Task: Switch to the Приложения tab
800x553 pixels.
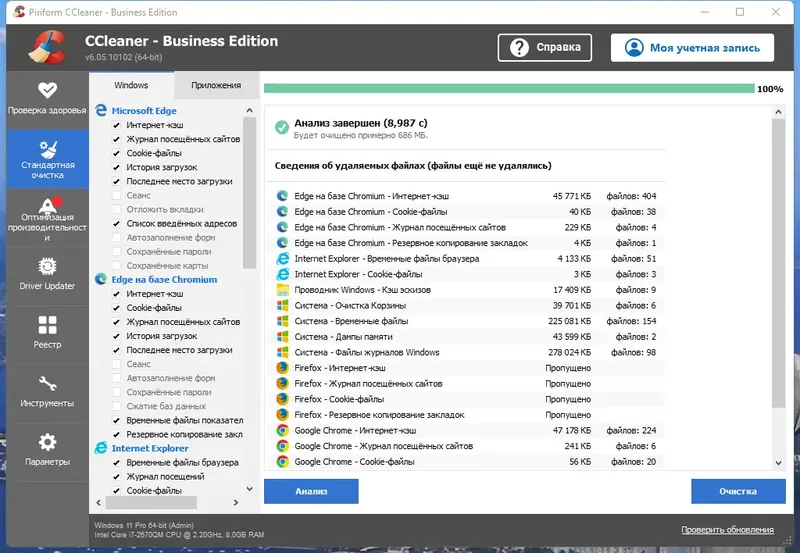Action: 216,85
